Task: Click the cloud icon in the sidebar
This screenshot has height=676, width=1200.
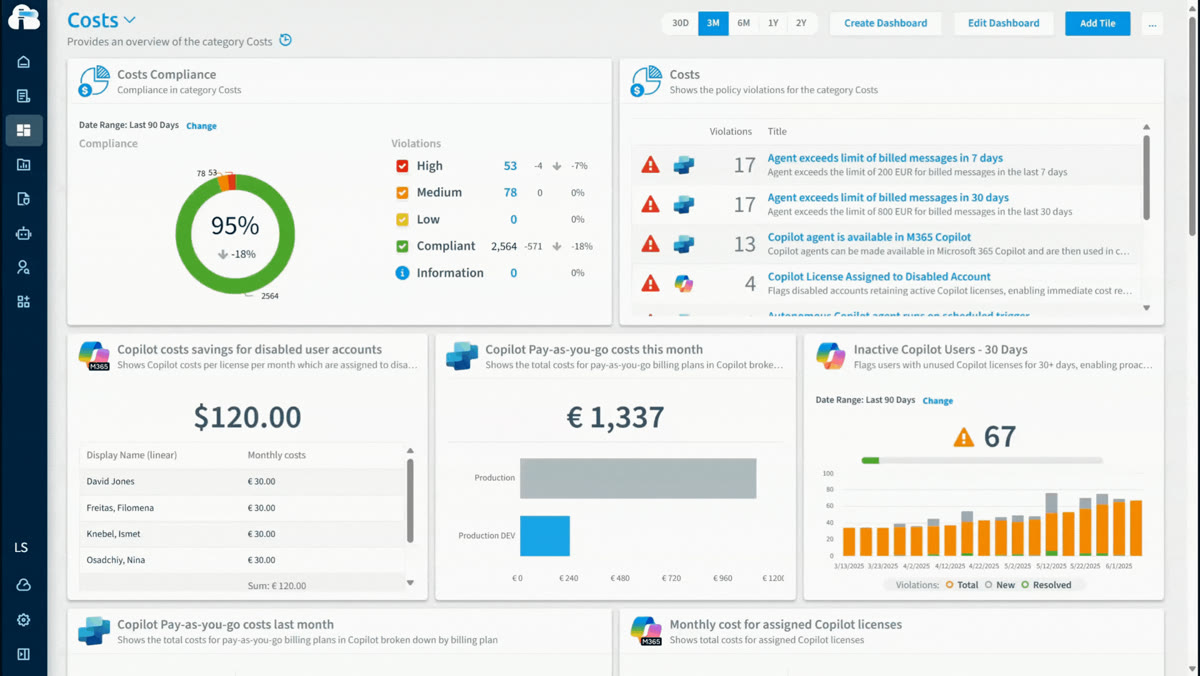Action: click(x=23, y=585)
